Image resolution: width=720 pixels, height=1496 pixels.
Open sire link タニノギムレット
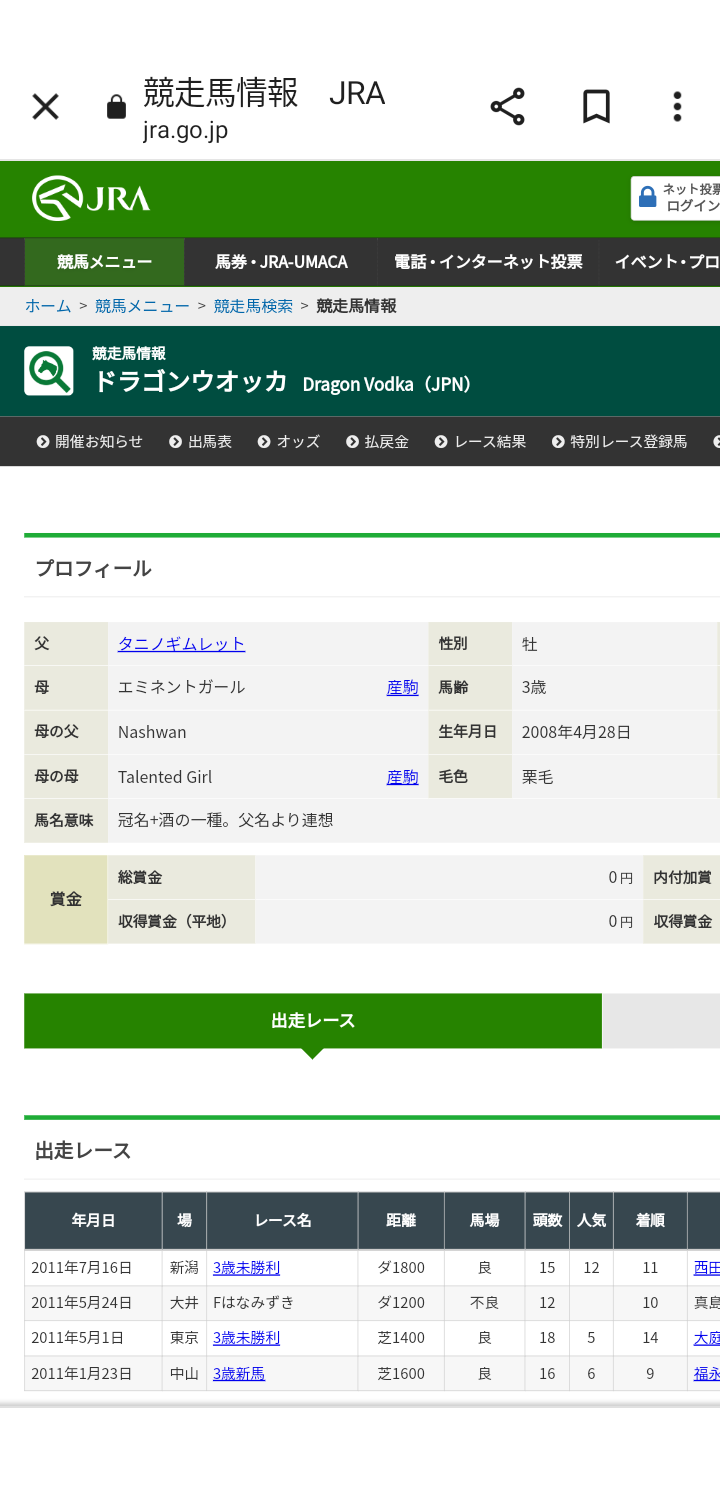(x=181, y=644)
